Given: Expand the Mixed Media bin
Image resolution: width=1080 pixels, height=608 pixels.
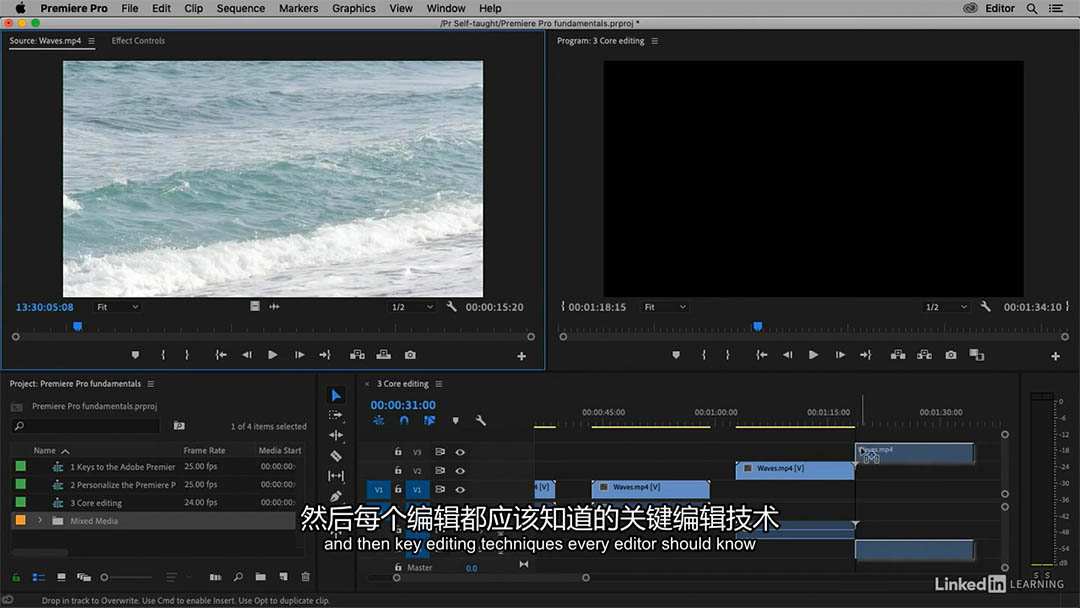Looking at the screenshot, I should (40, 521).
